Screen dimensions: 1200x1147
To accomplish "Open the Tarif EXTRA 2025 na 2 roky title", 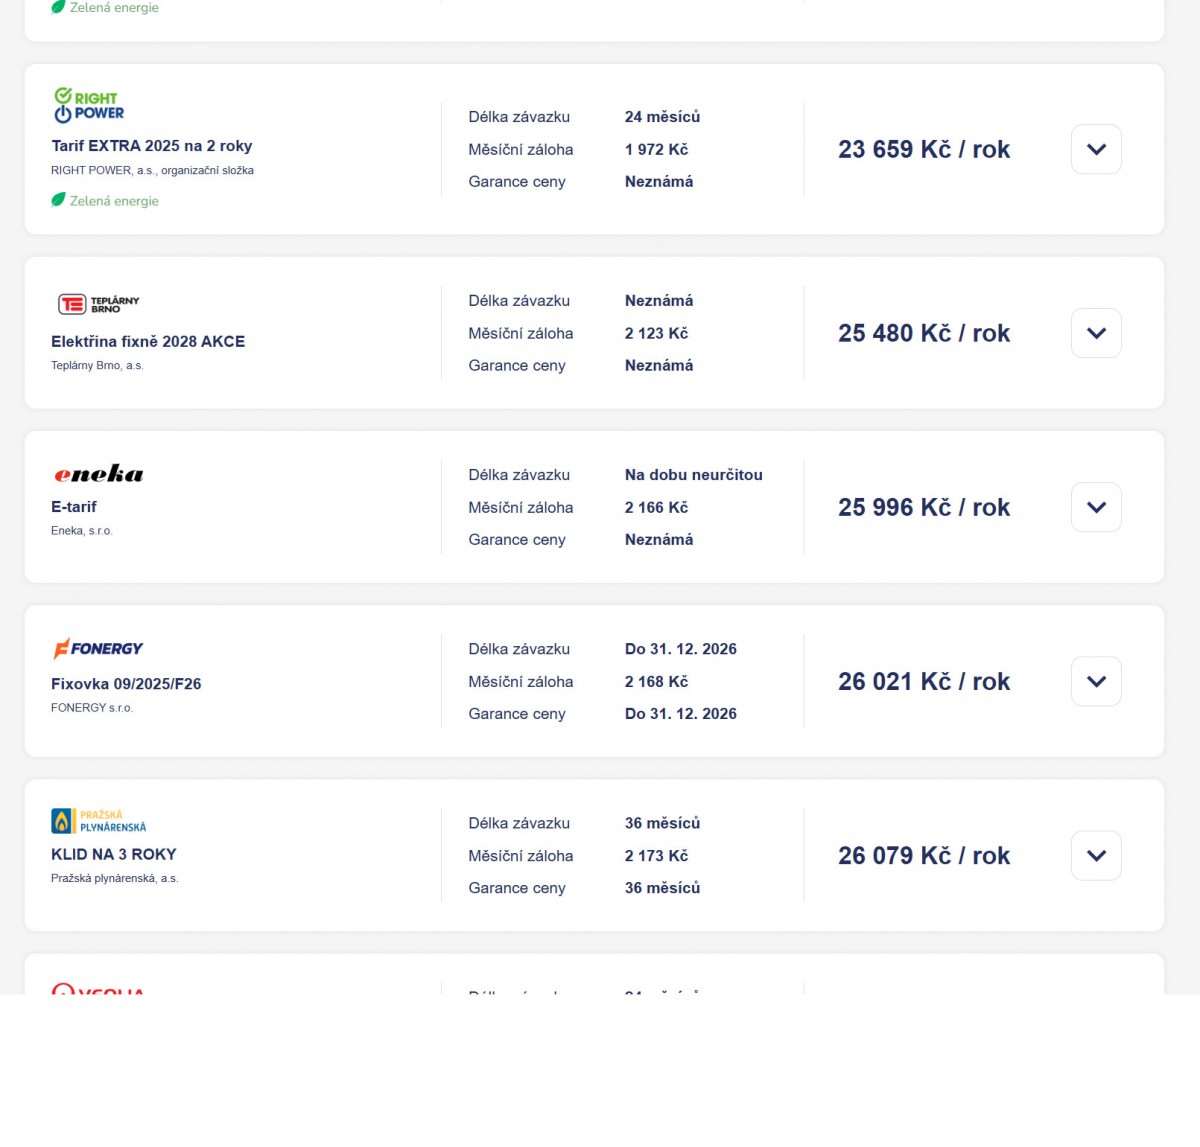I will [x=151, y=146].
